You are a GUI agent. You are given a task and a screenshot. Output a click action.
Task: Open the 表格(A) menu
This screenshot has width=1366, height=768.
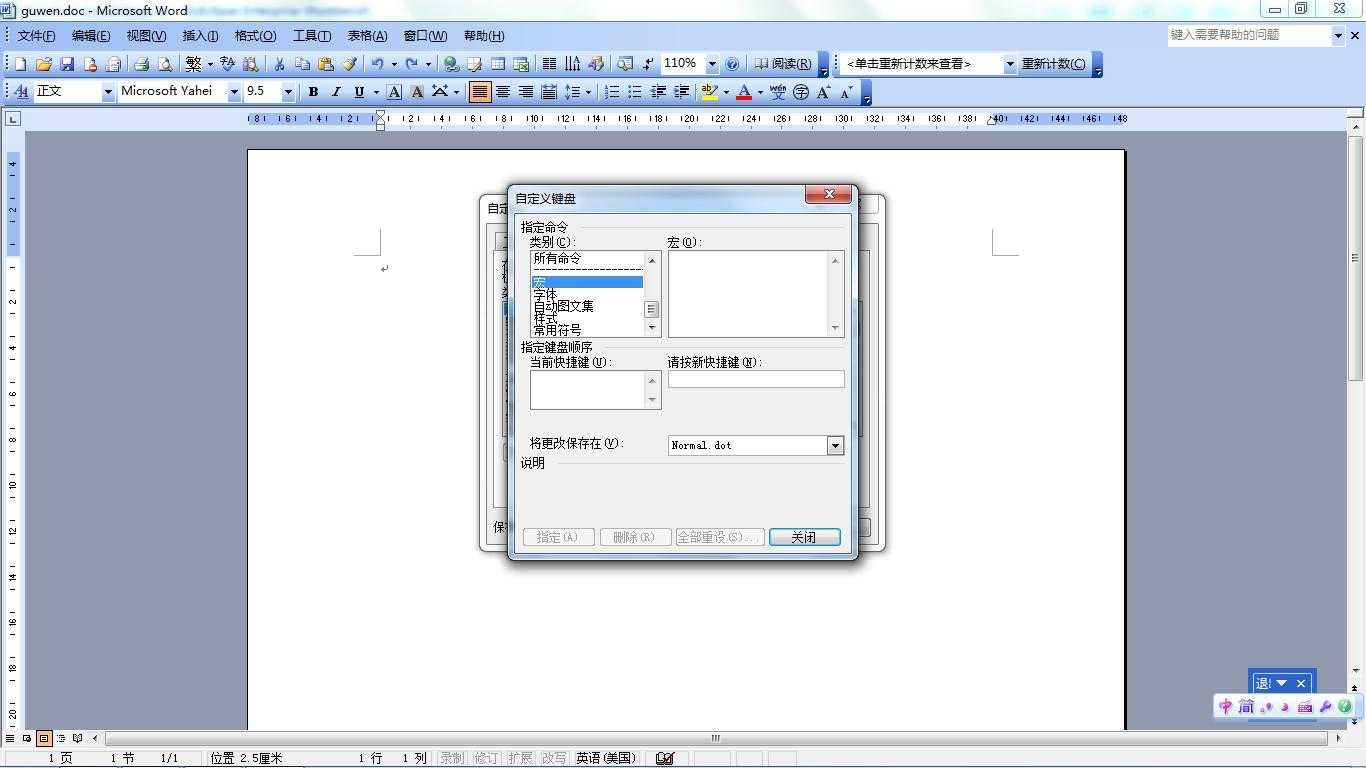[x=367, y=36]
